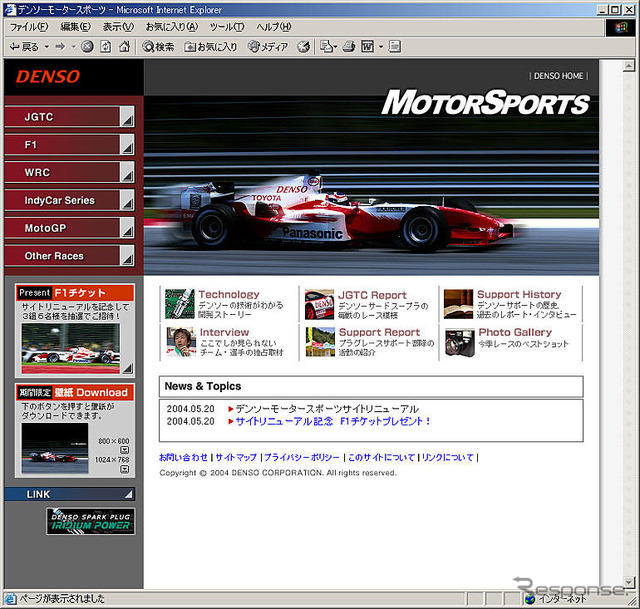This screenshot has width=640, height=609.
Task: Open the Support History section link
Action: 519,294
